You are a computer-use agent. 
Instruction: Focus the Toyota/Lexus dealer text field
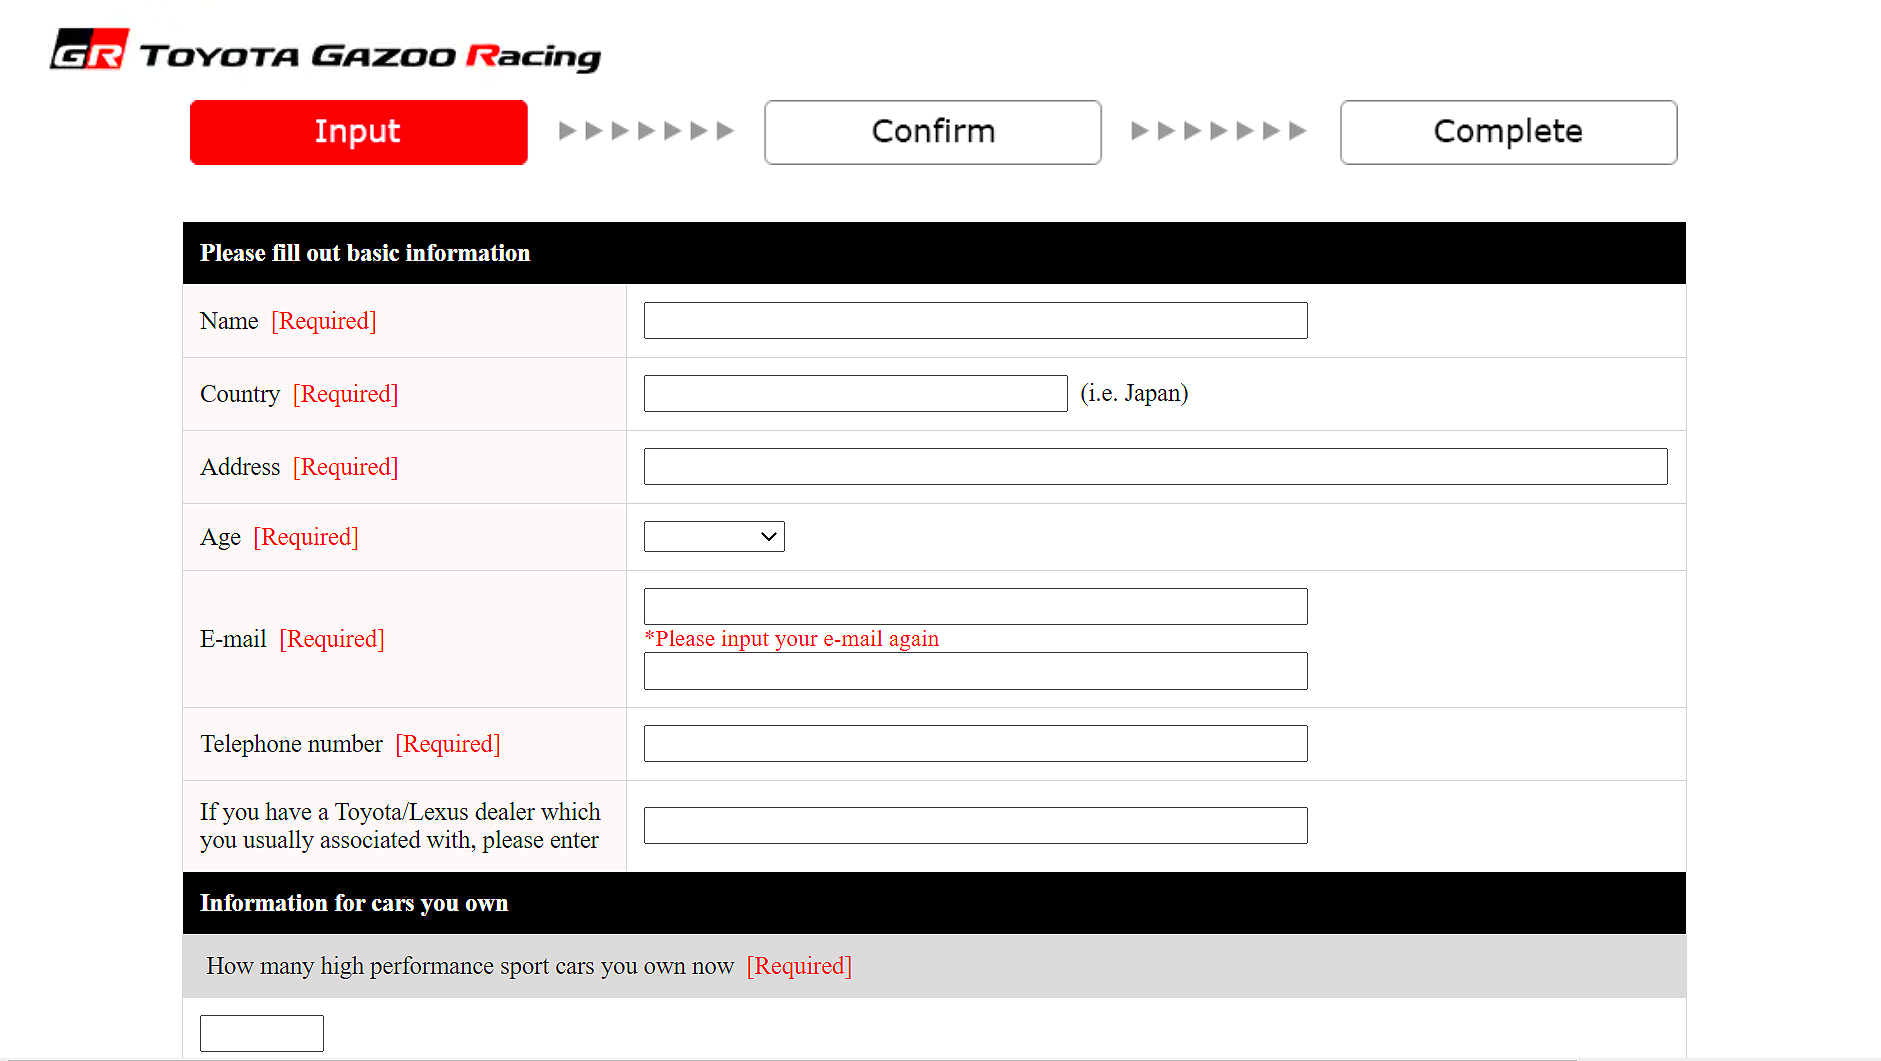point(975,826)
